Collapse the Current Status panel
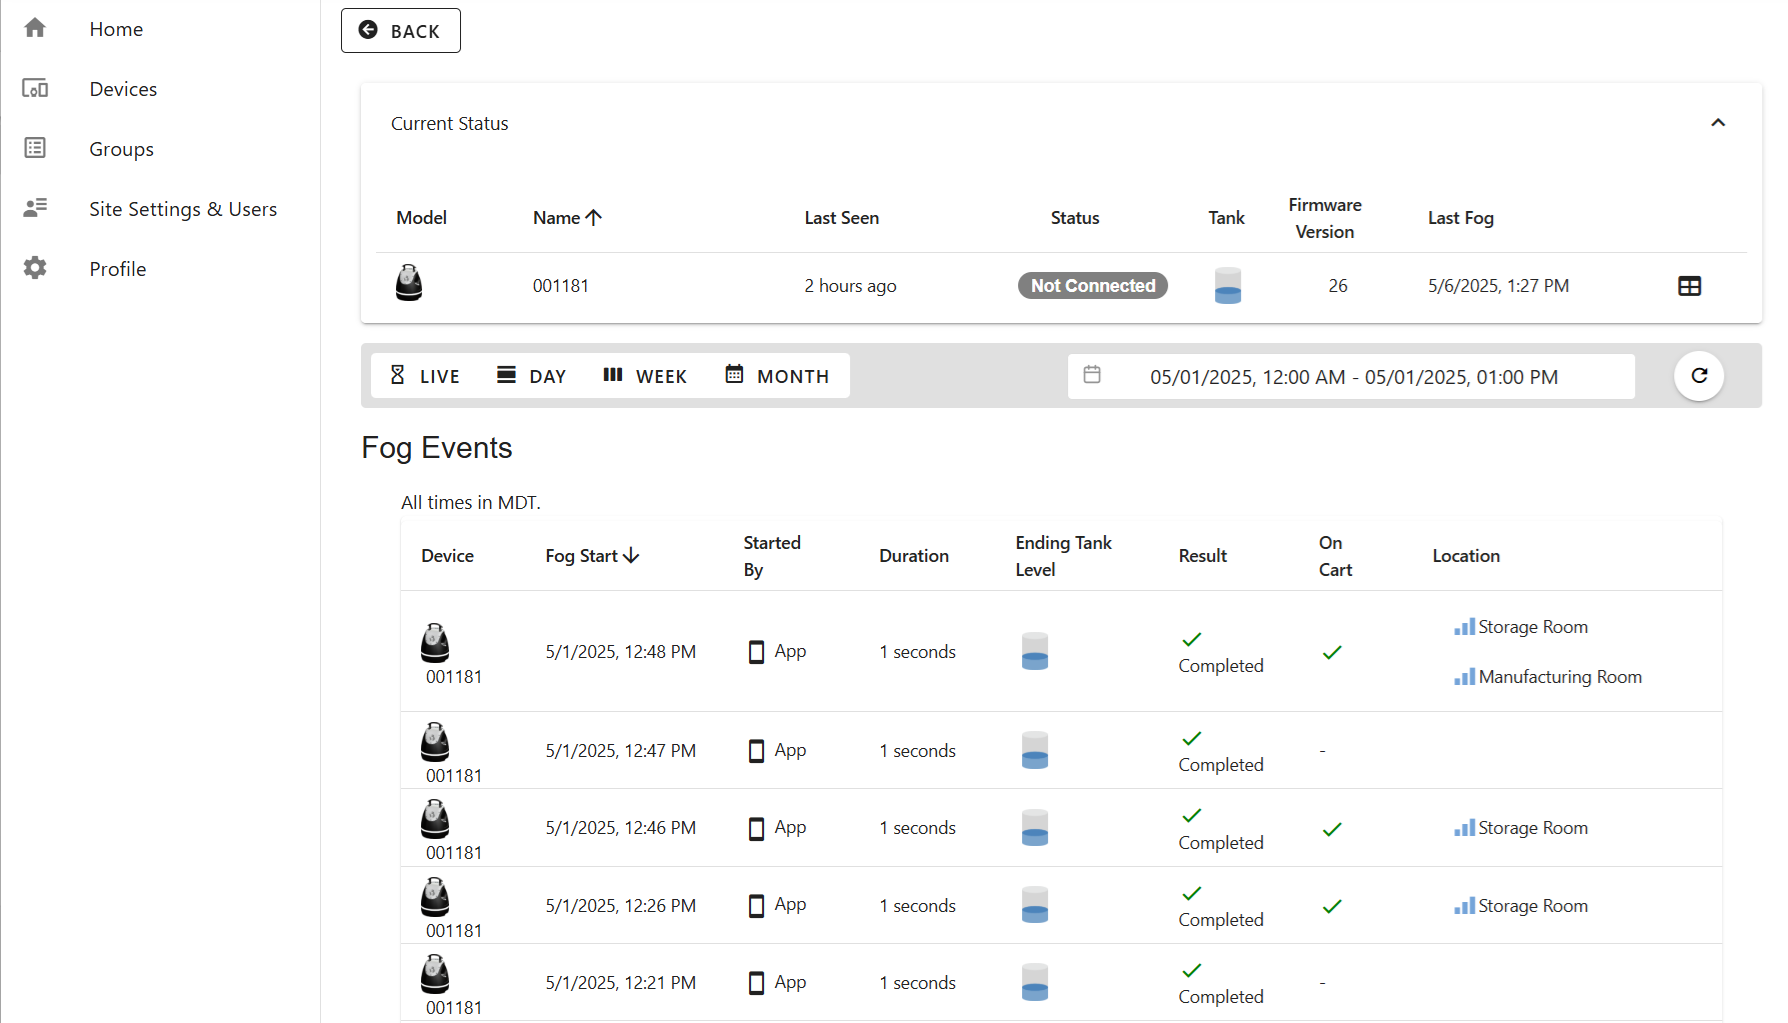The height and width of the screenshot is (1023, 1788). click(x=1718, y=123)
